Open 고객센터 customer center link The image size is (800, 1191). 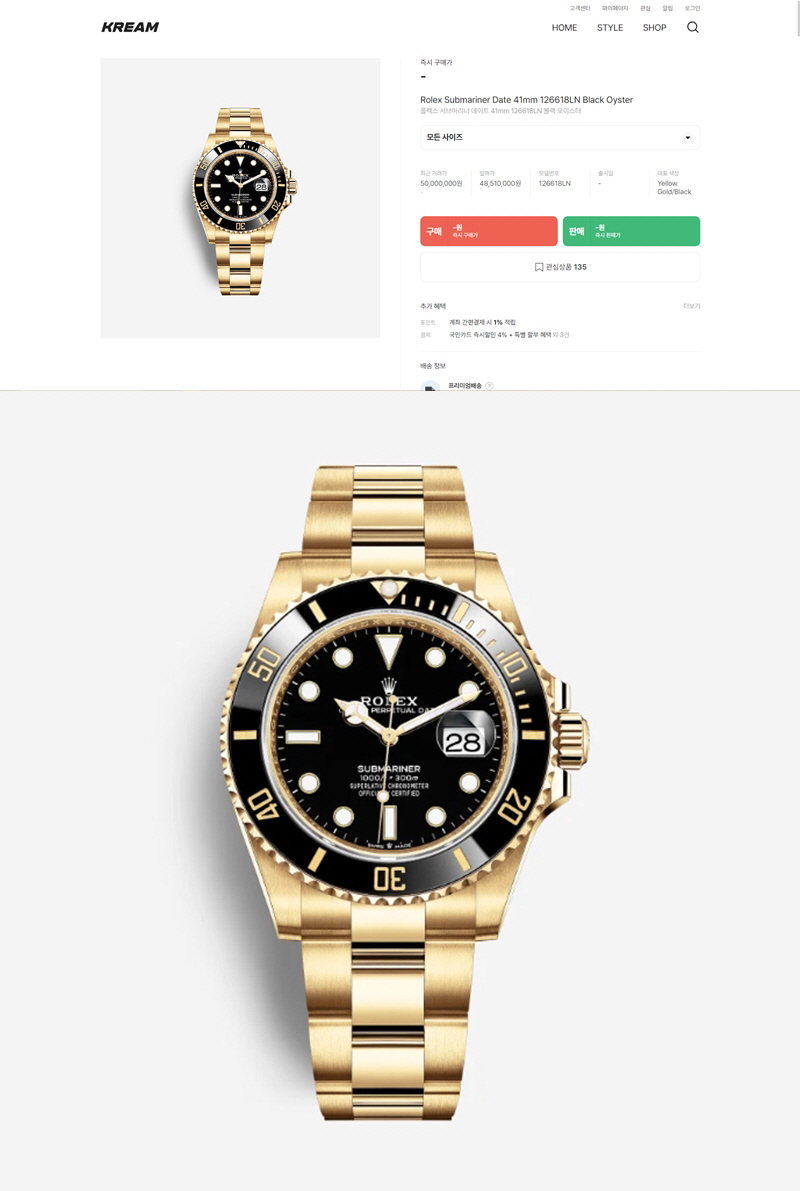pos(580,8)
